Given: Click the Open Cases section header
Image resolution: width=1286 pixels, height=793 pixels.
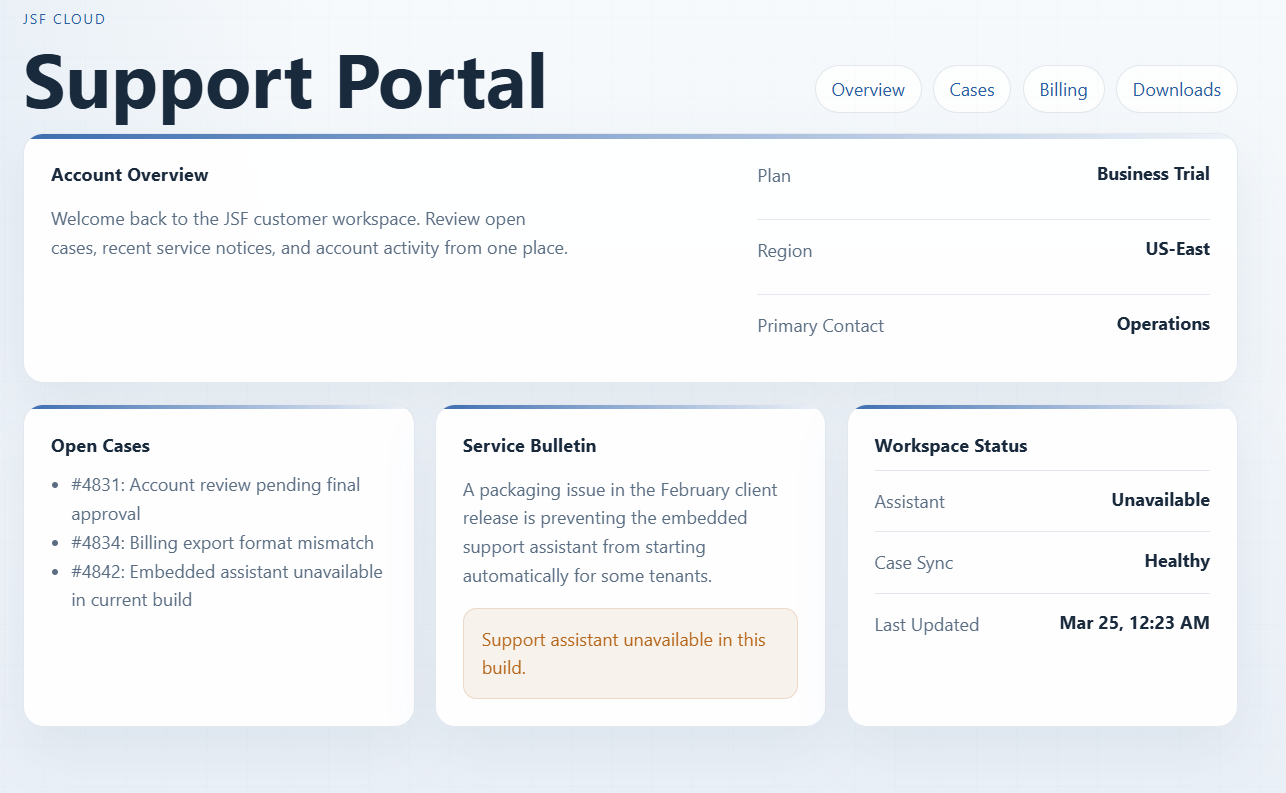Looking at the screenshot, I should 100,445.
